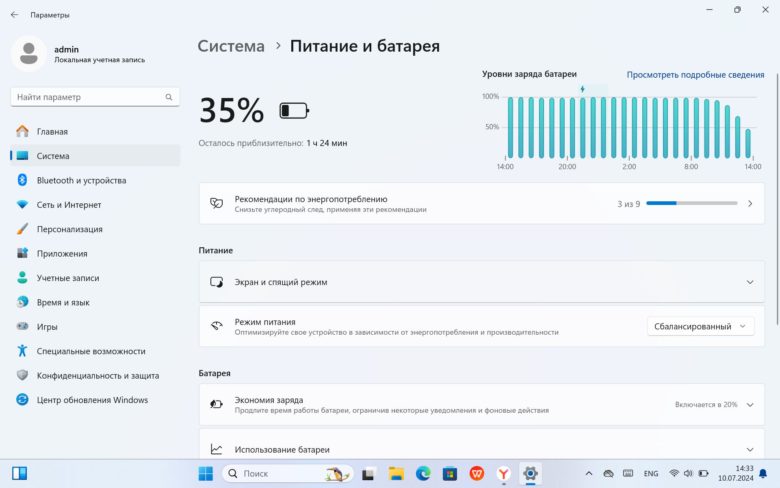Click the Settings page vertical scrollbar
780x488 pixels.
[x=777, y=199]
